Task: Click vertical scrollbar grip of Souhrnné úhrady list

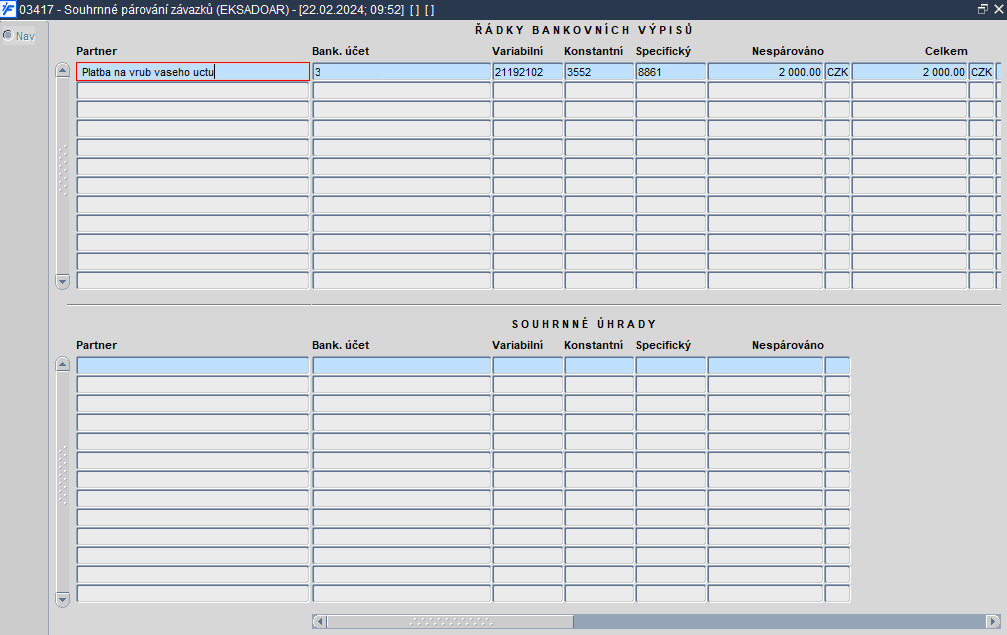Action: point(62,475)
